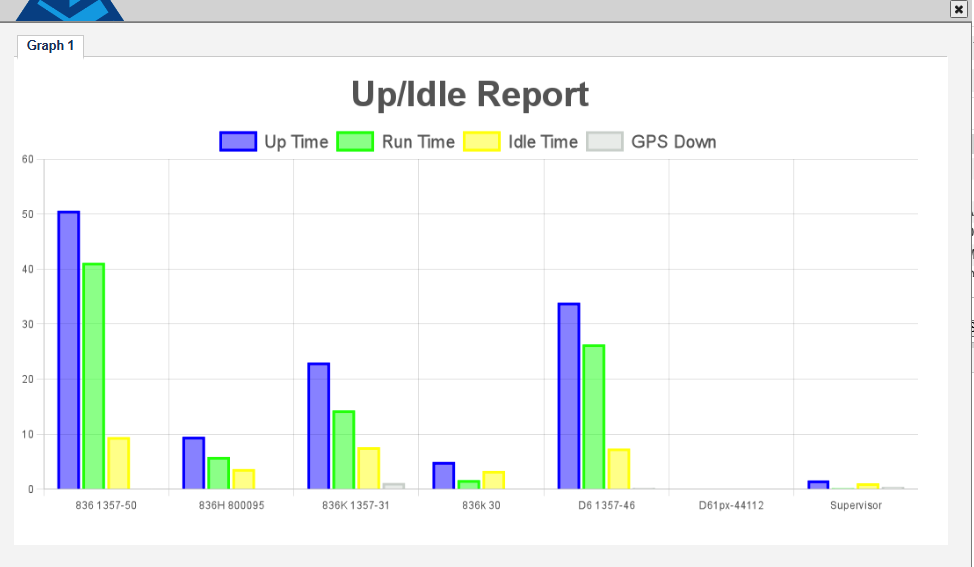Click the Idle Time legend label
The image size is (974, 567).
click(x=543, y=142)
